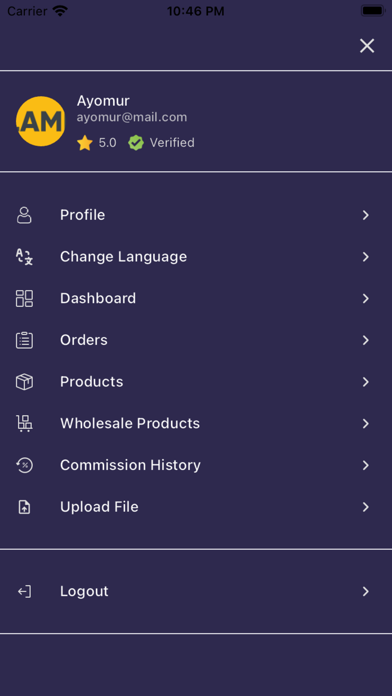Click the Dashboard grid icon
The width and height of the screenshot is (392, 696).
point(24,298)
